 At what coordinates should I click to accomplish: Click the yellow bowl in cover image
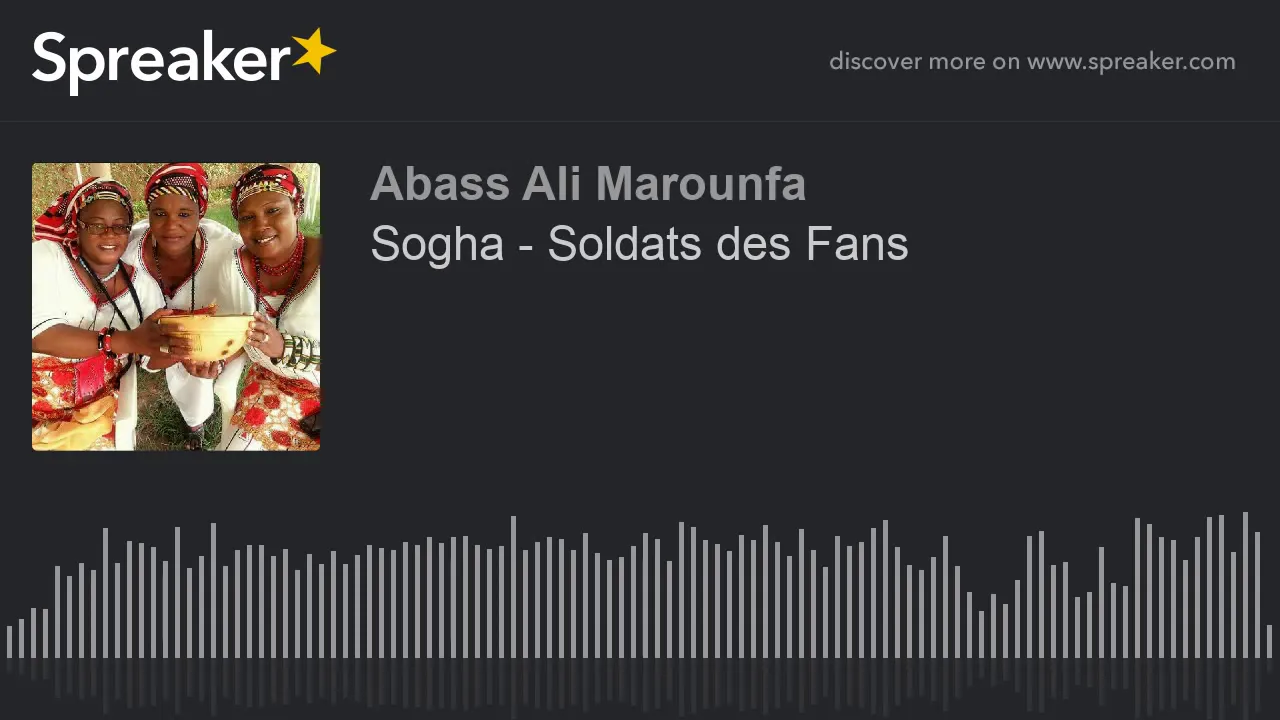tap(208, 336)
